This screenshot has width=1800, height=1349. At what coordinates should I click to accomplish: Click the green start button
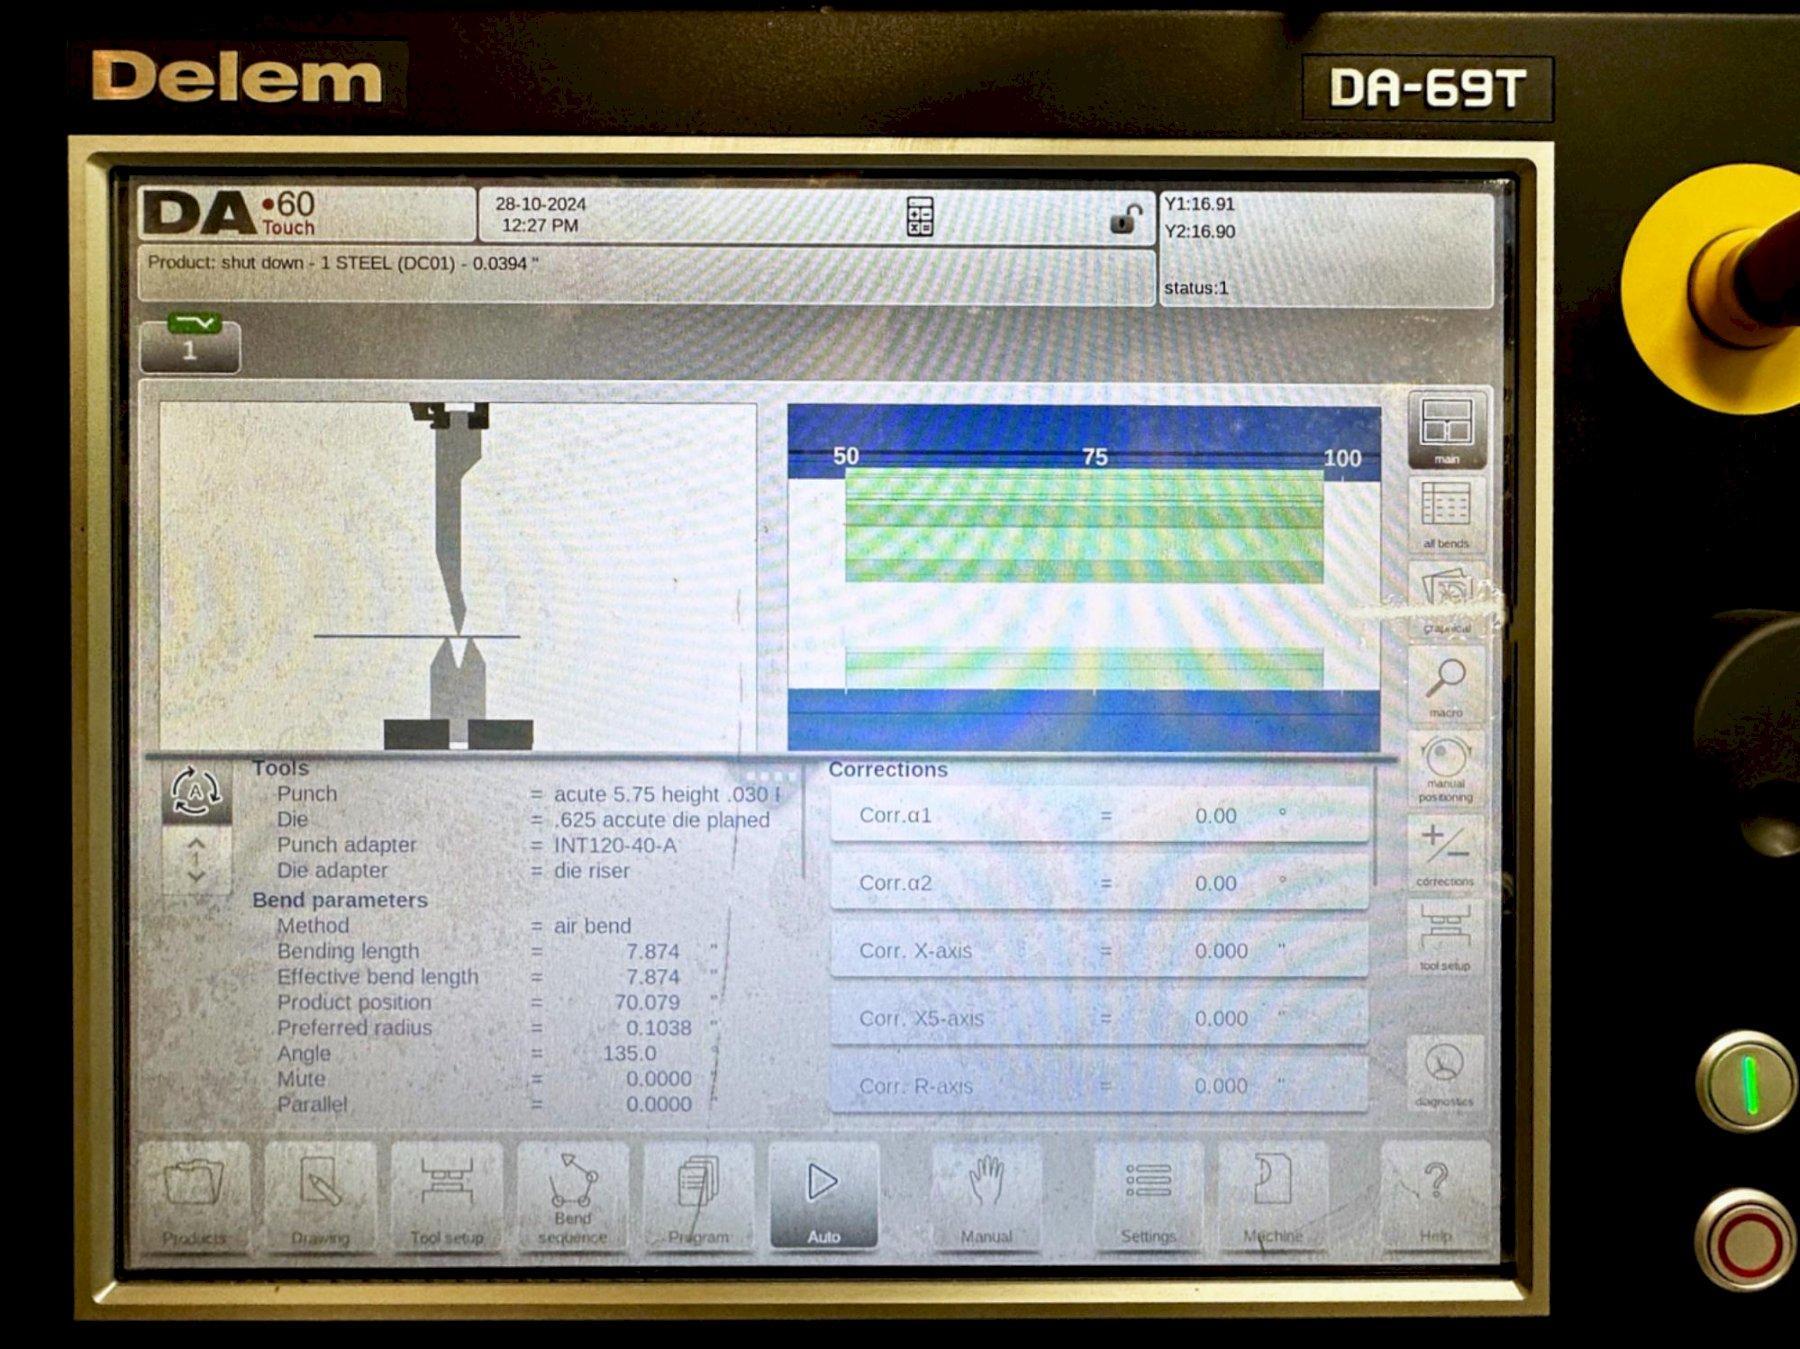(x=1747, y=1083)
